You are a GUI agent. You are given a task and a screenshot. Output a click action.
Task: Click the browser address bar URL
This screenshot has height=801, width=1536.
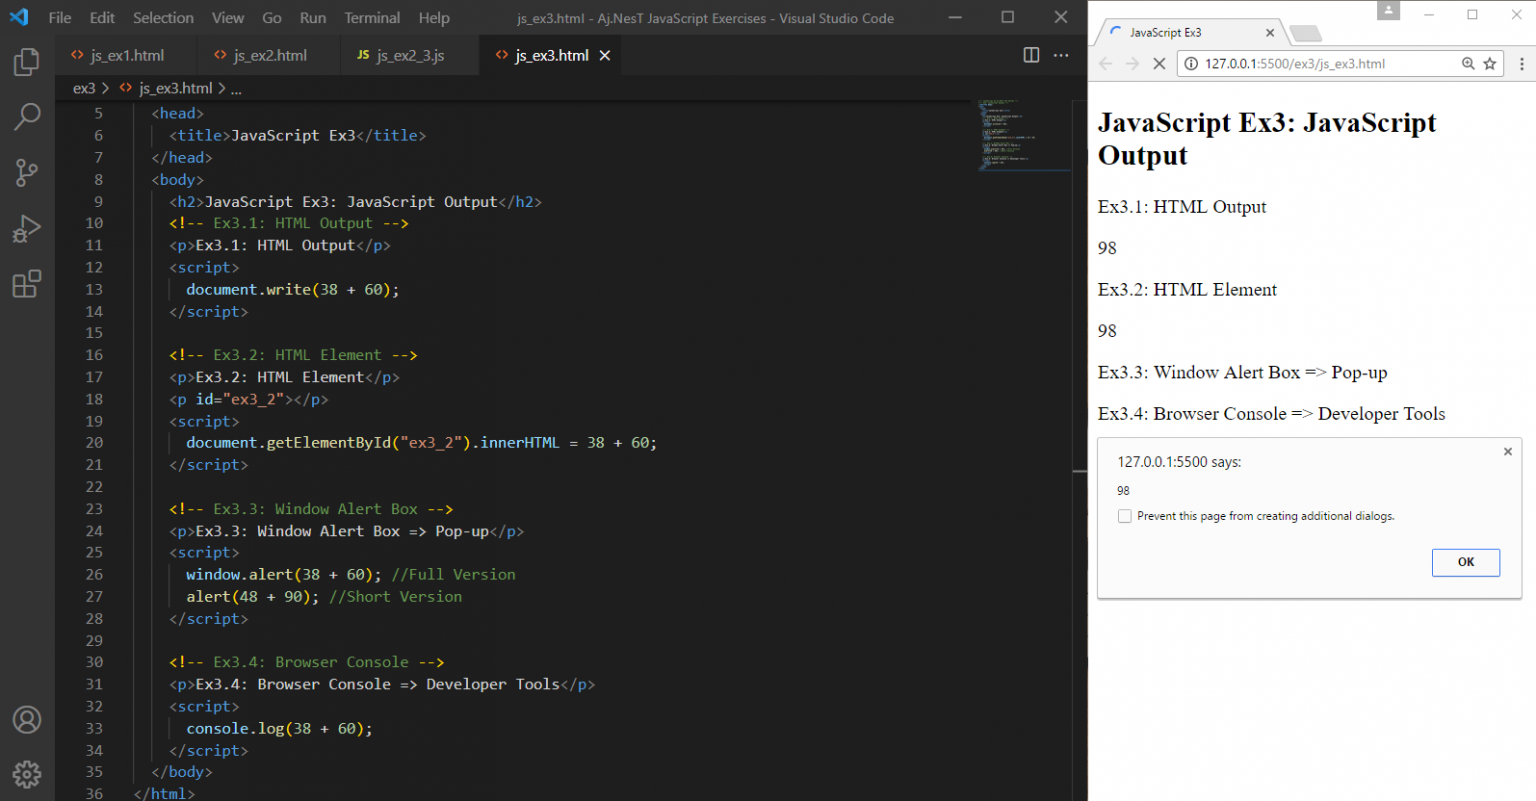(x=1294, y=64)
